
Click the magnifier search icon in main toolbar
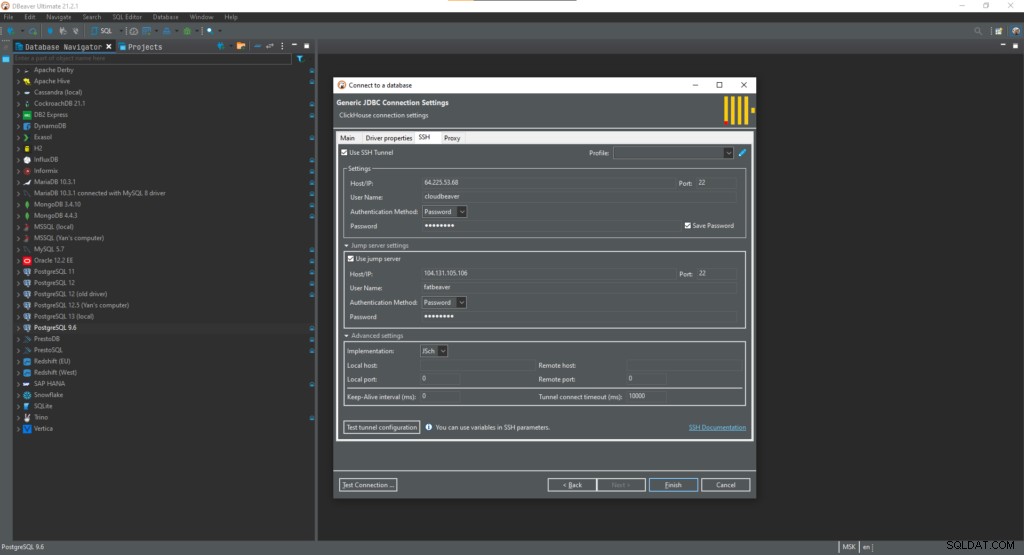tap(210, 31)
